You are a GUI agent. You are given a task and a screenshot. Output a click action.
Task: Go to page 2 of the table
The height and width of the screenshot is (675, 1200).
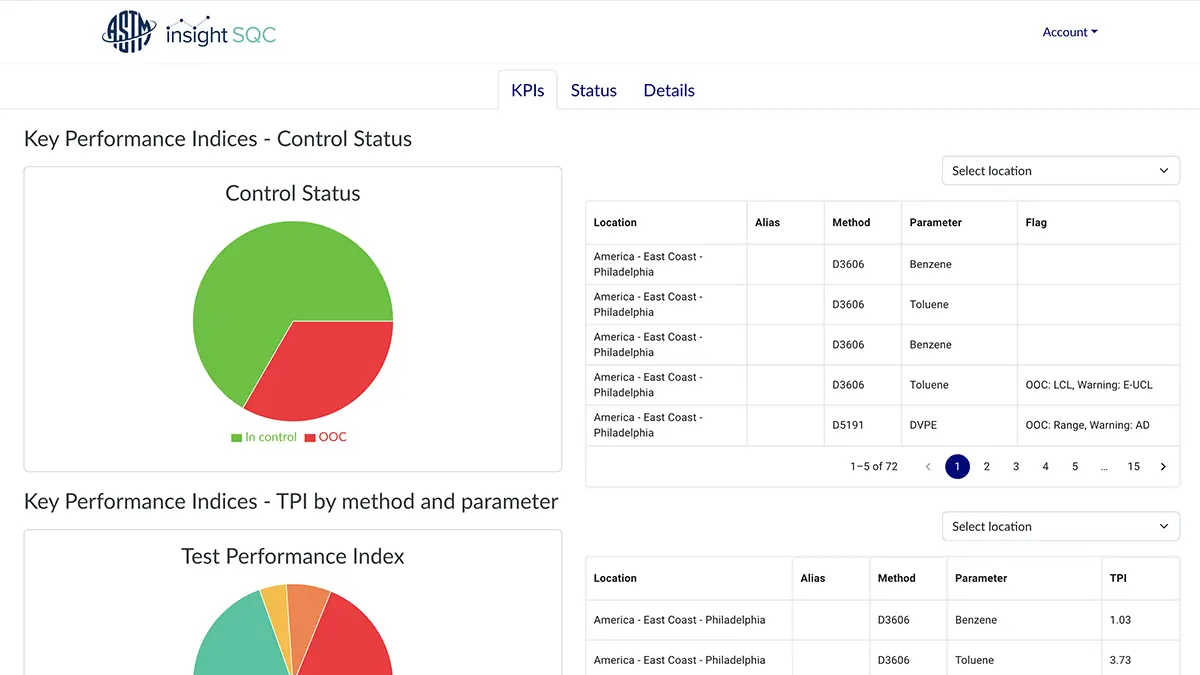click(987, 467)
